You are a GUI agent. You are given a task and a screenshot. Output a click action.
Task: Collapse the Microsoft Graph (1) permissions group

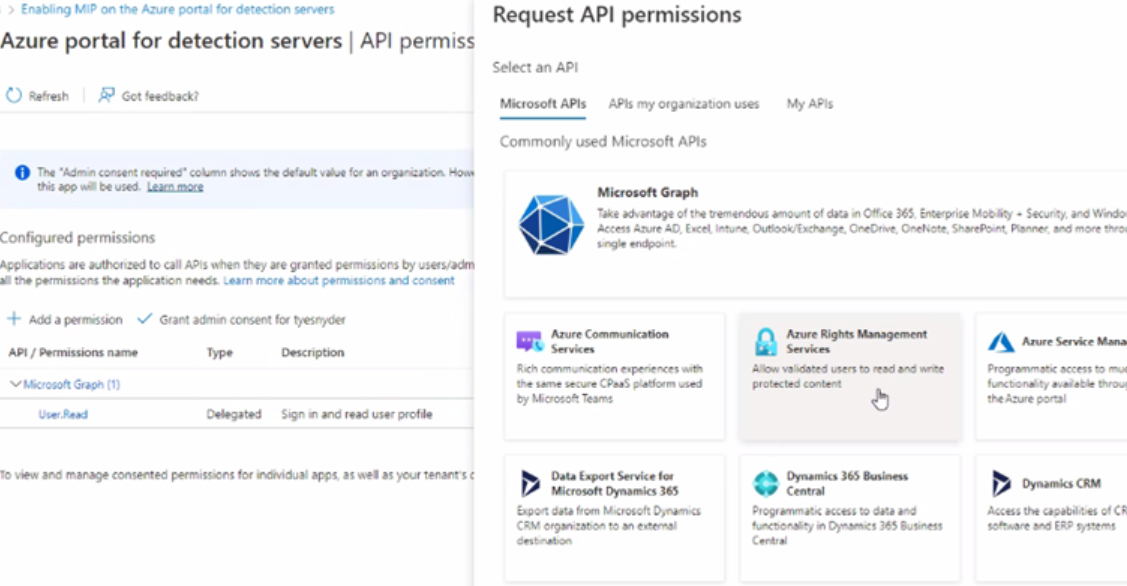(15, 384)
